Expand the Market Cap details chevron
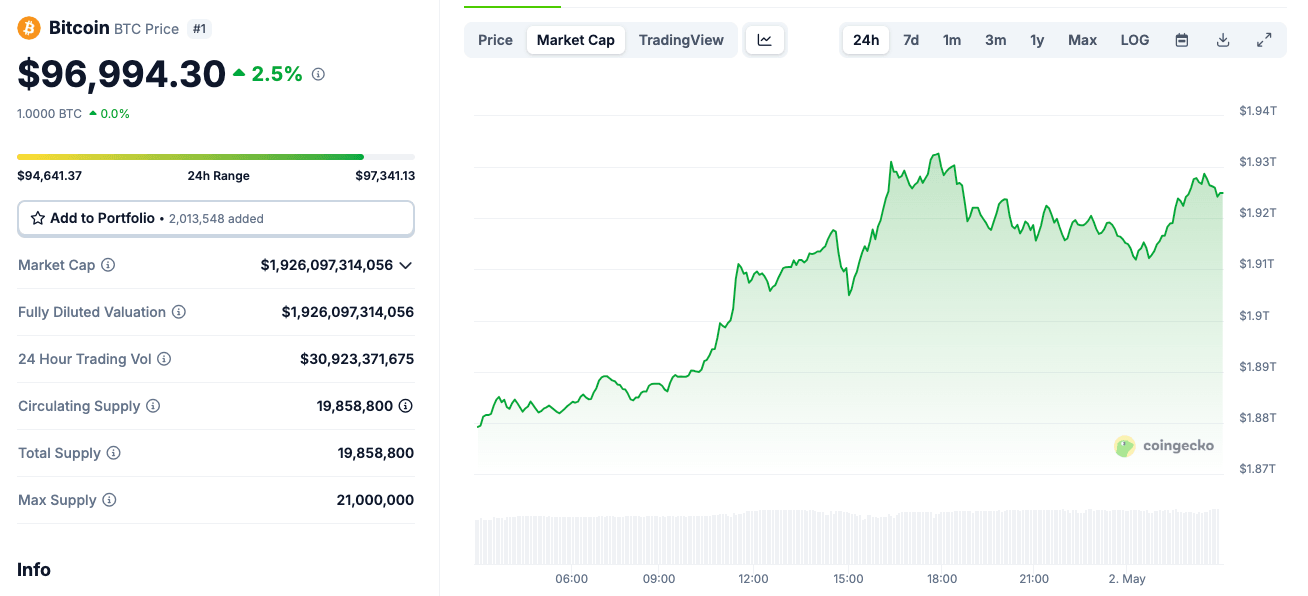 405,265
